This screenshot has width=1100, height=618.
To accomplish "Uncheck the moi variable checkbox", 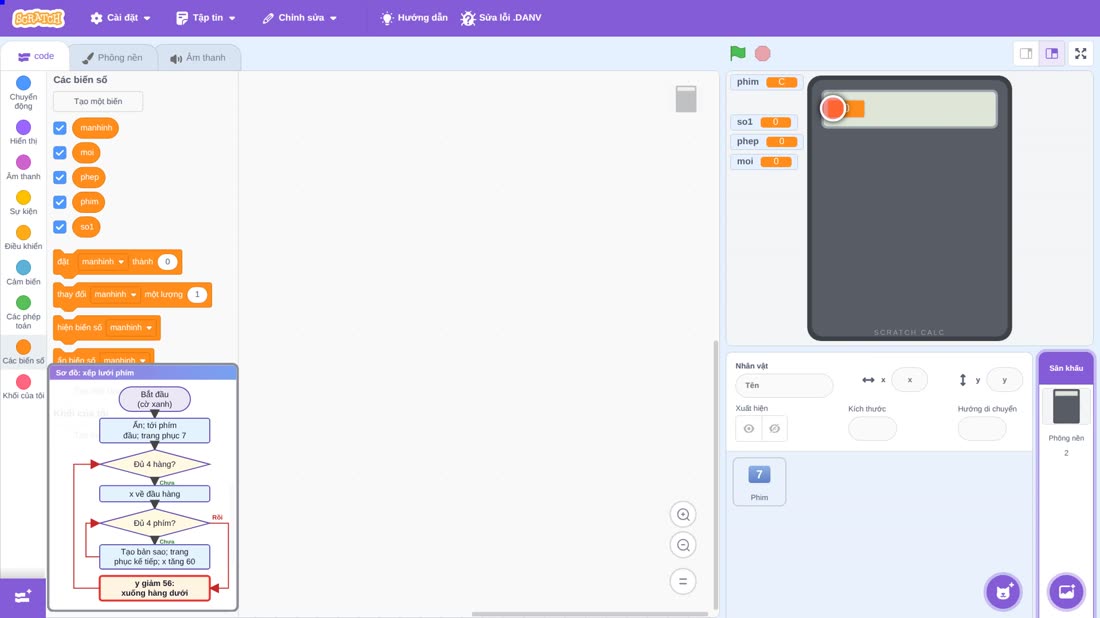I will tap(60, 152).
